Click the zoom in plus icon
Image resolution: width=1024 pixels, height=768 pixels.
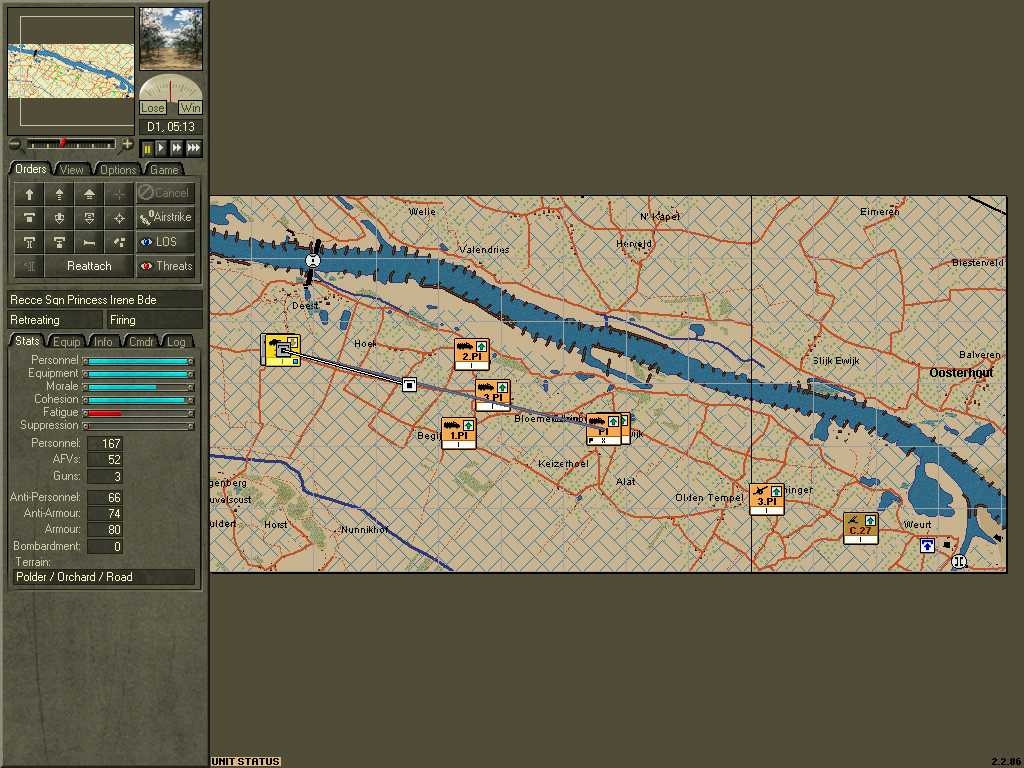pos(127,144)
